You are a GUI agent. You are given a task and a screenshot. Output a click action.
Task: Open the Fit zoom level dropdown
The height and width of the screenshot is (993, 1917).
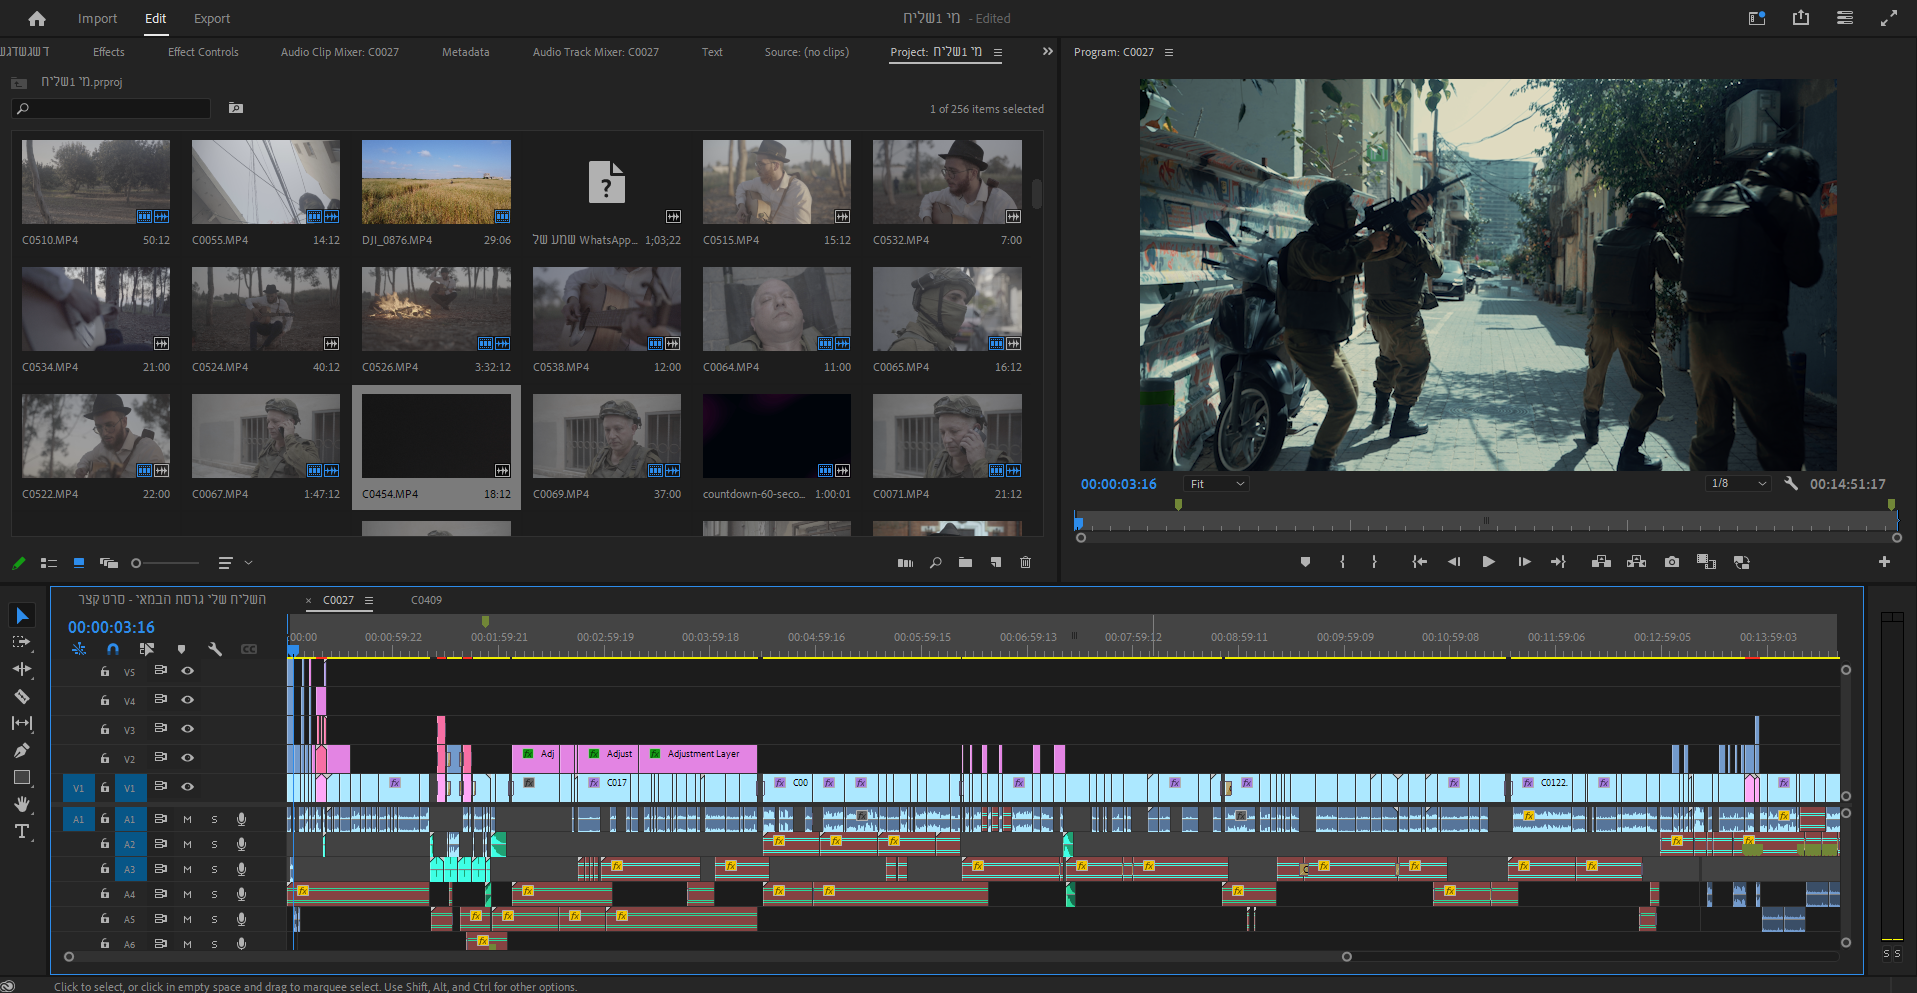pos(1217,484)
